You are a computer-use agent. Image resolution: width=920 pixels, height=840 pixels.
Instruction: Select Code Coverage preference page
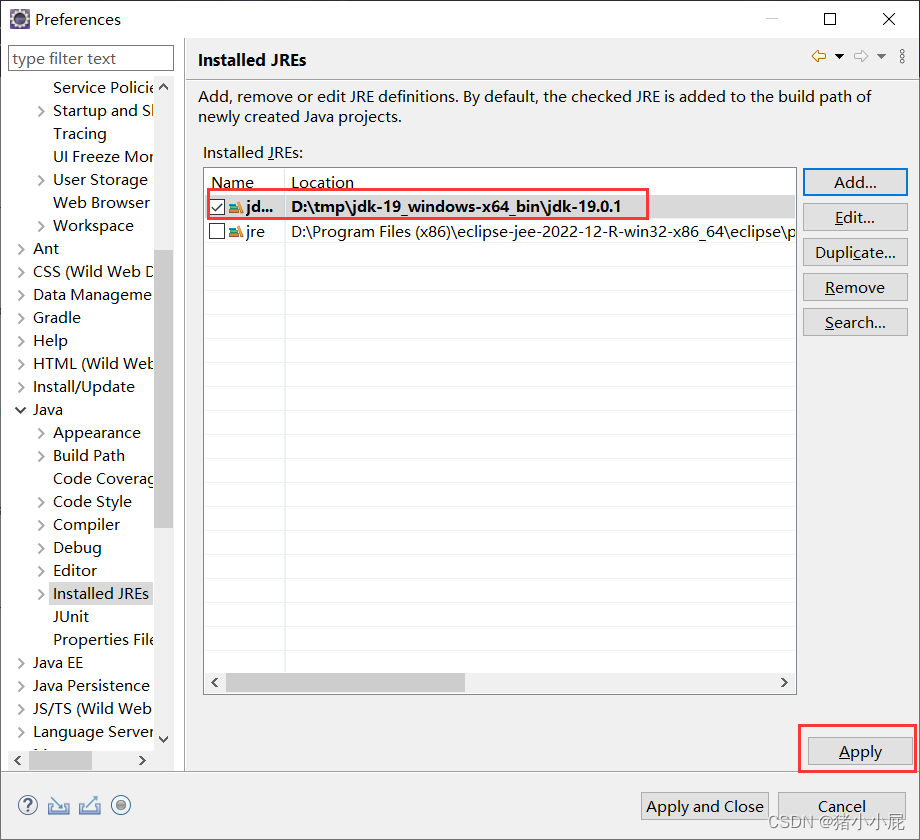coord(103,479)
